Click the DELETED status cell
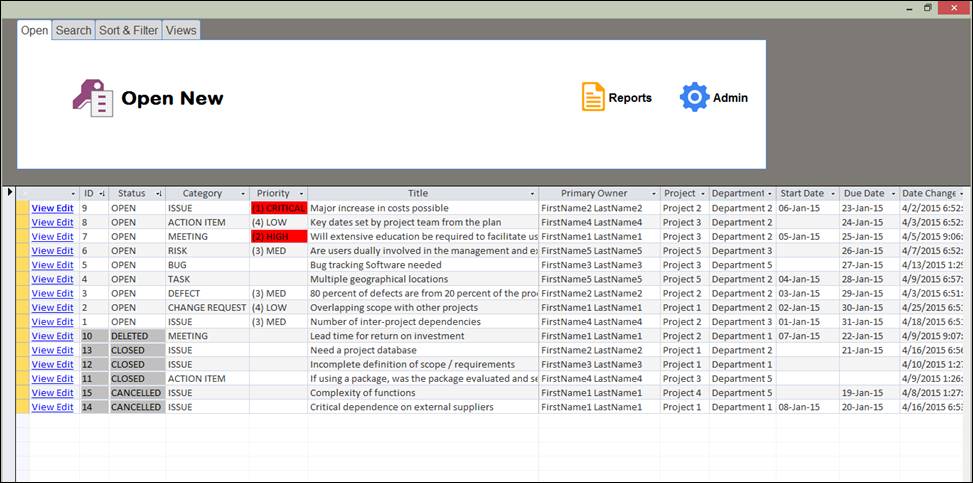This screenshot has height=483, width=973. [x=137, y=336]
